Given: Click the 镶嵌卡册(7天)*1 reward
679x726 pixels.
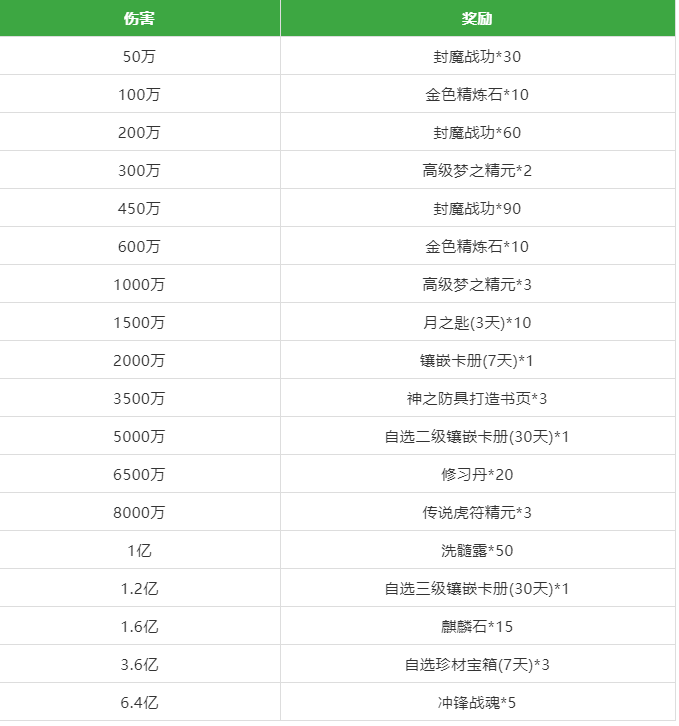Looking at the screenshot, I should click(x=478, y=360).
